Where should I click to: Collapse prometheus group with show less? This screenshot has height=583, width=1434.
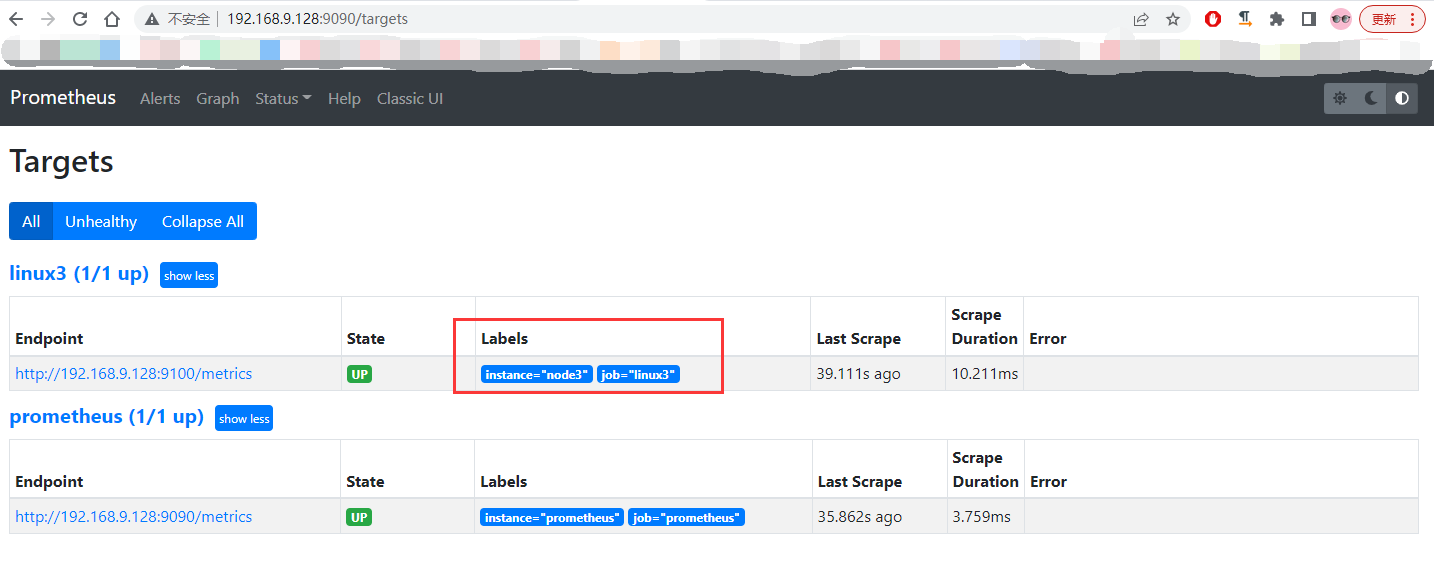(x=244, y=418)
